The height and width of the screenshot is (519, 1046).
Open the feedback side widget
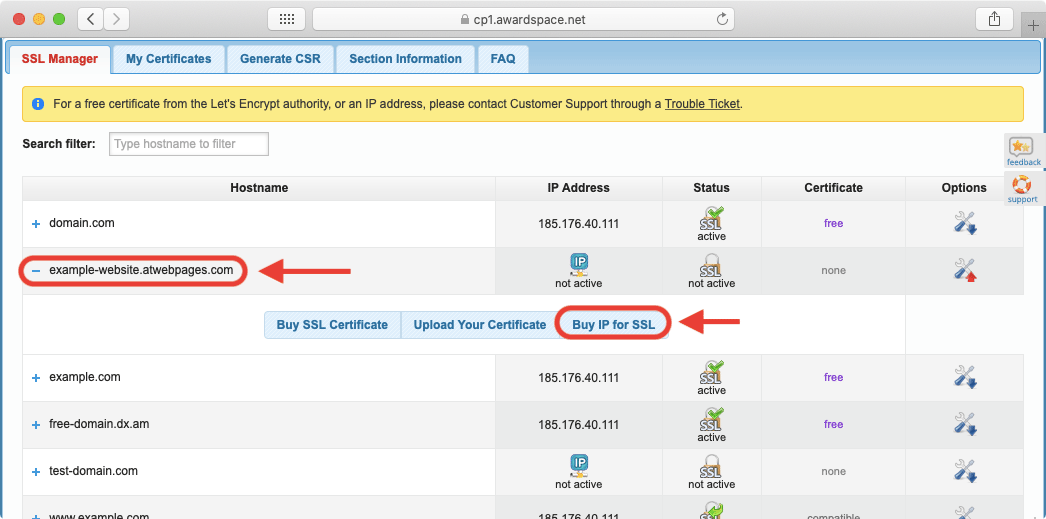[x=1022, y=152]
